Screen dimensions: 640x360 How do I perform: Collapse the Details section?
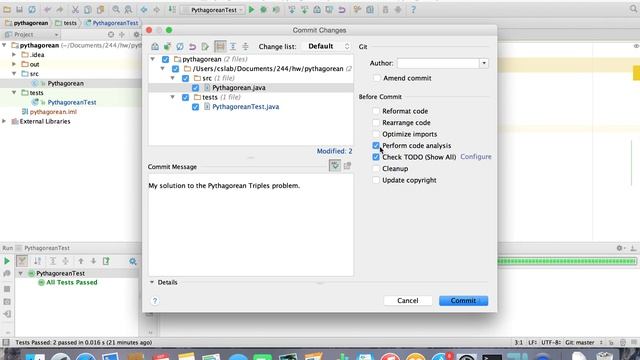point(152,282)
